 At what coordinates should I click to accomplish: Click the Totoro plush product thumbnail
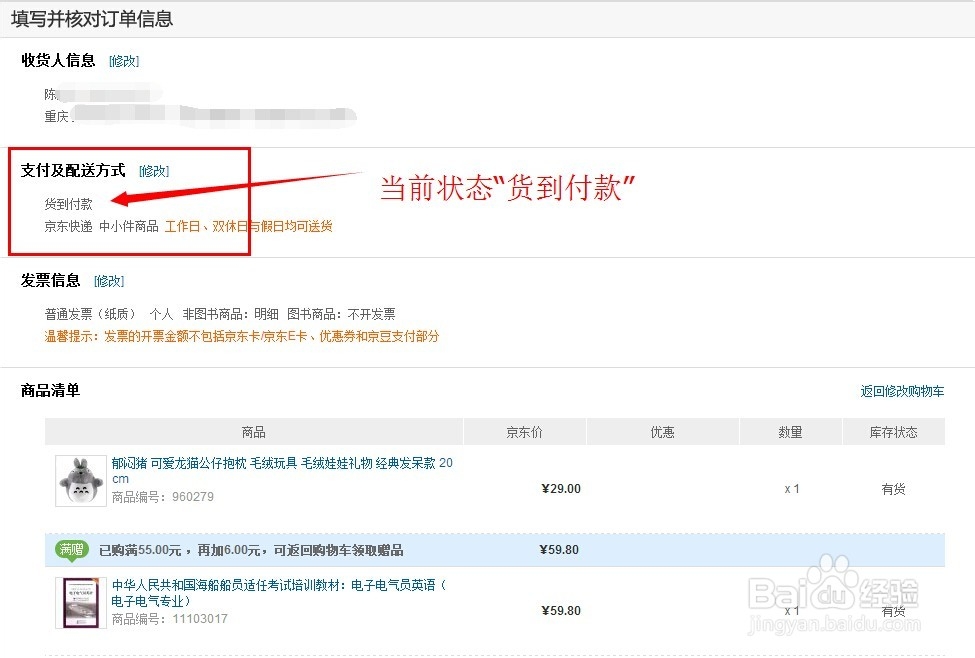80,481
